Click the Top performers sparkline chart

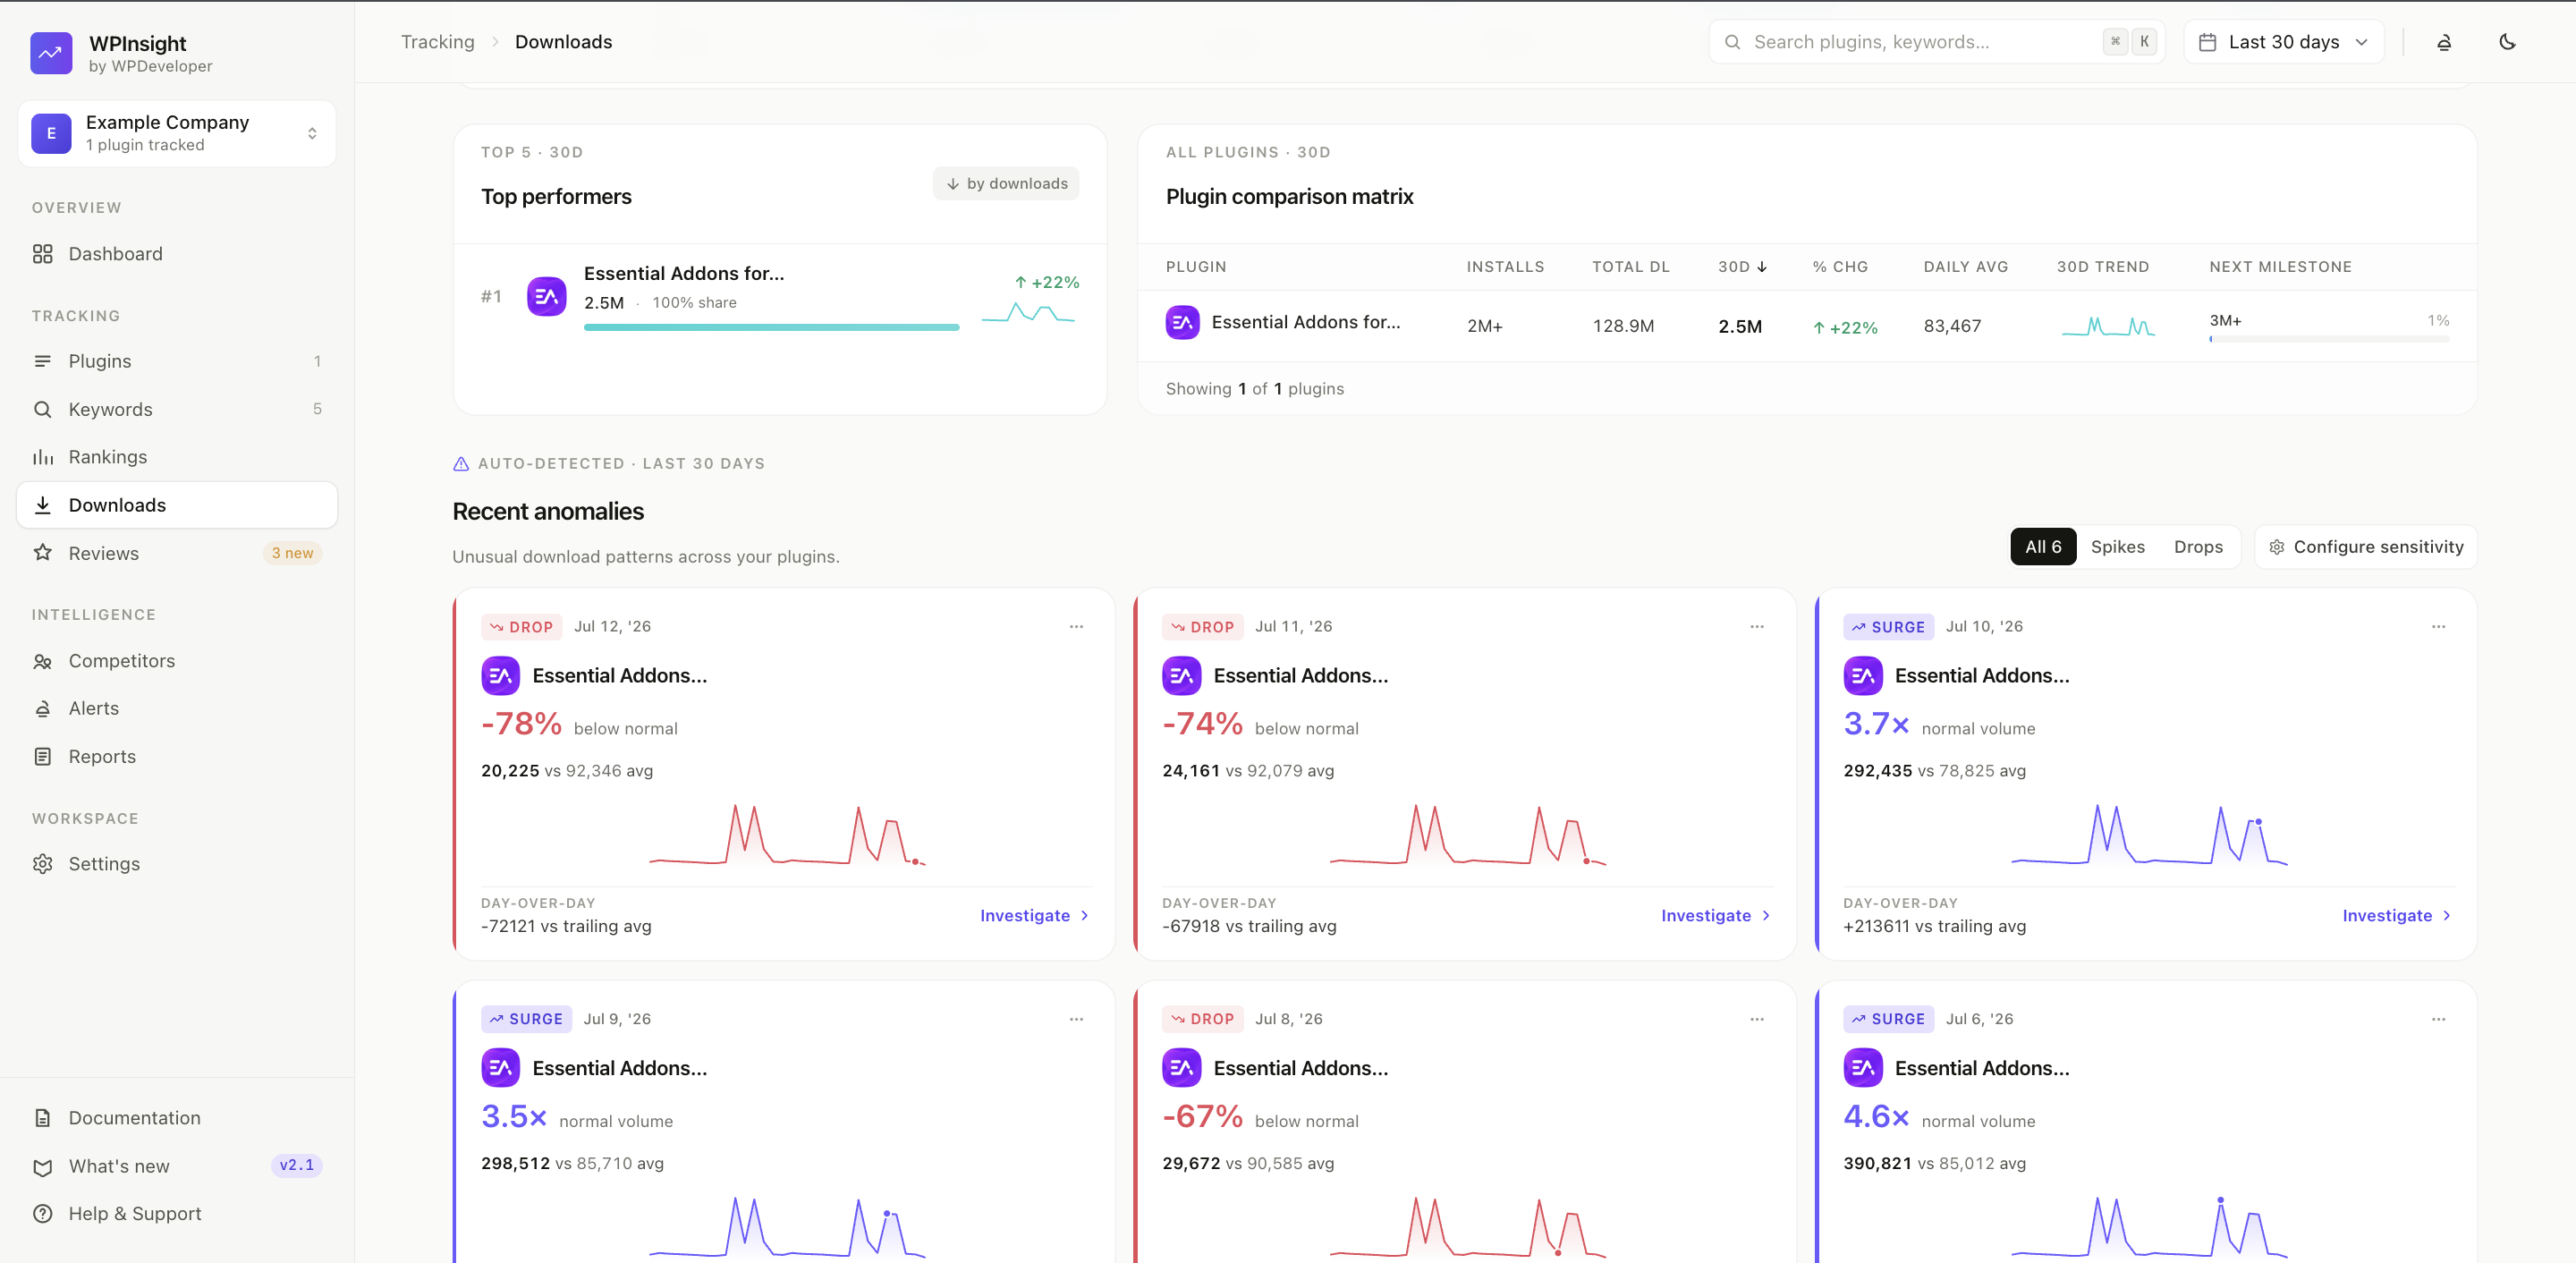1028,313
